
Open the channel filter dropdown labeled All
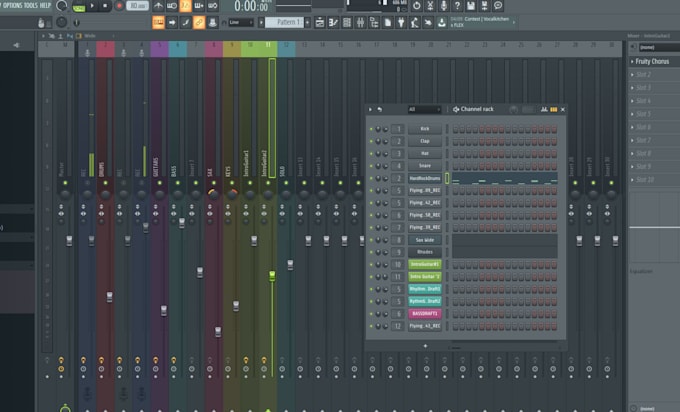pos(423,109)
